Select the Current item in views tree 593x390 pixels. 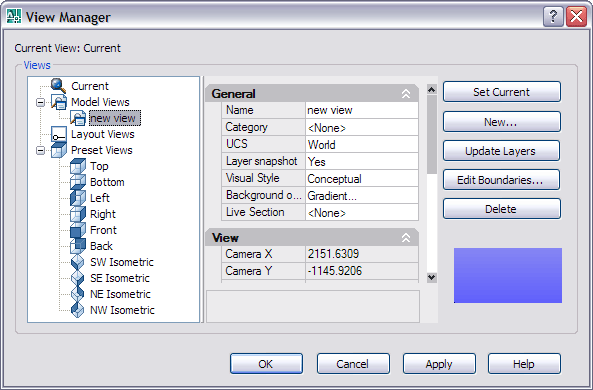[90, 86]
